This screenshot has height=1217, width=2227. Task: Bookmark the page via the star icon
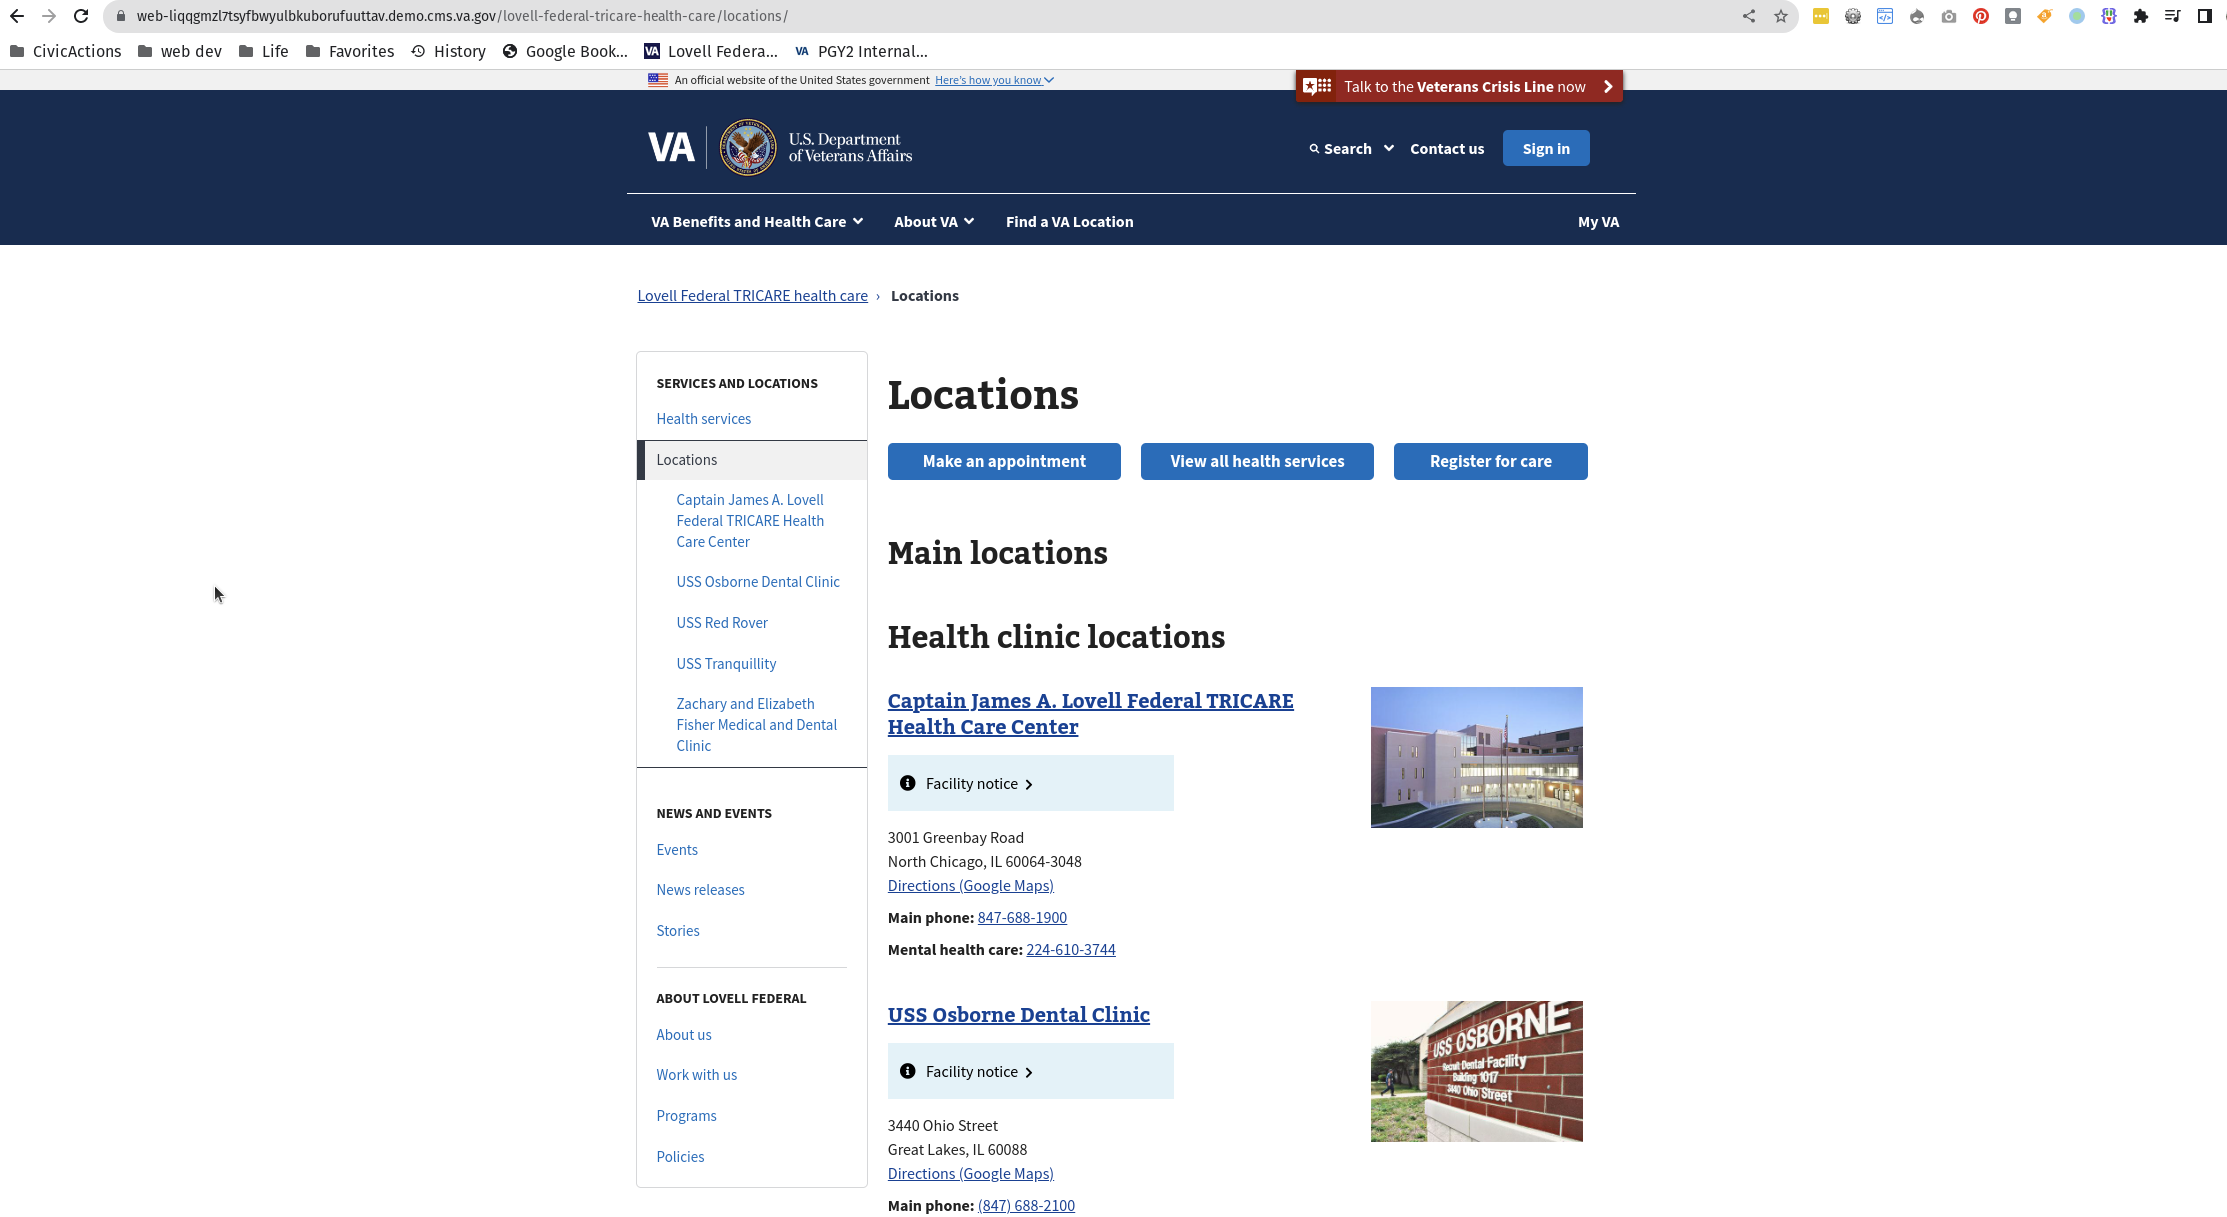(x=1781, y=16)
